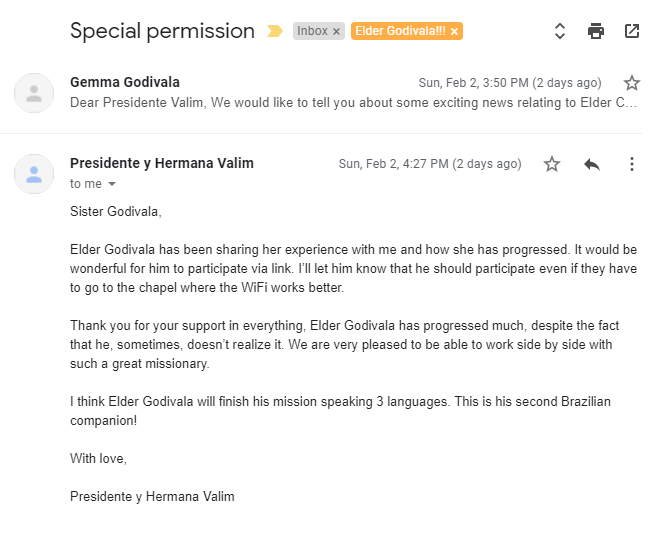Show recipient details dropdown next to 'to me'
This screenshot has height=534, width=657.
pyautogui.click(x=111, y=184)
